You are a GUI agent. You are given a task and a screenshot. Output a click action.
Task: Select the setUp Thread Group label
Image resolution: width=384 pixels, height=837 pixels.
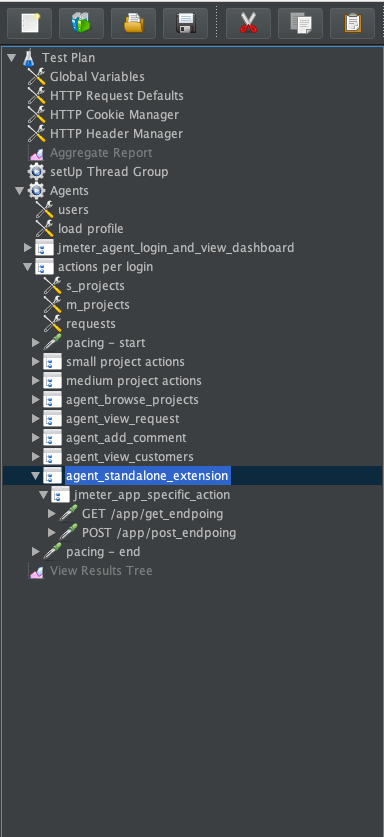coord(109,172)
